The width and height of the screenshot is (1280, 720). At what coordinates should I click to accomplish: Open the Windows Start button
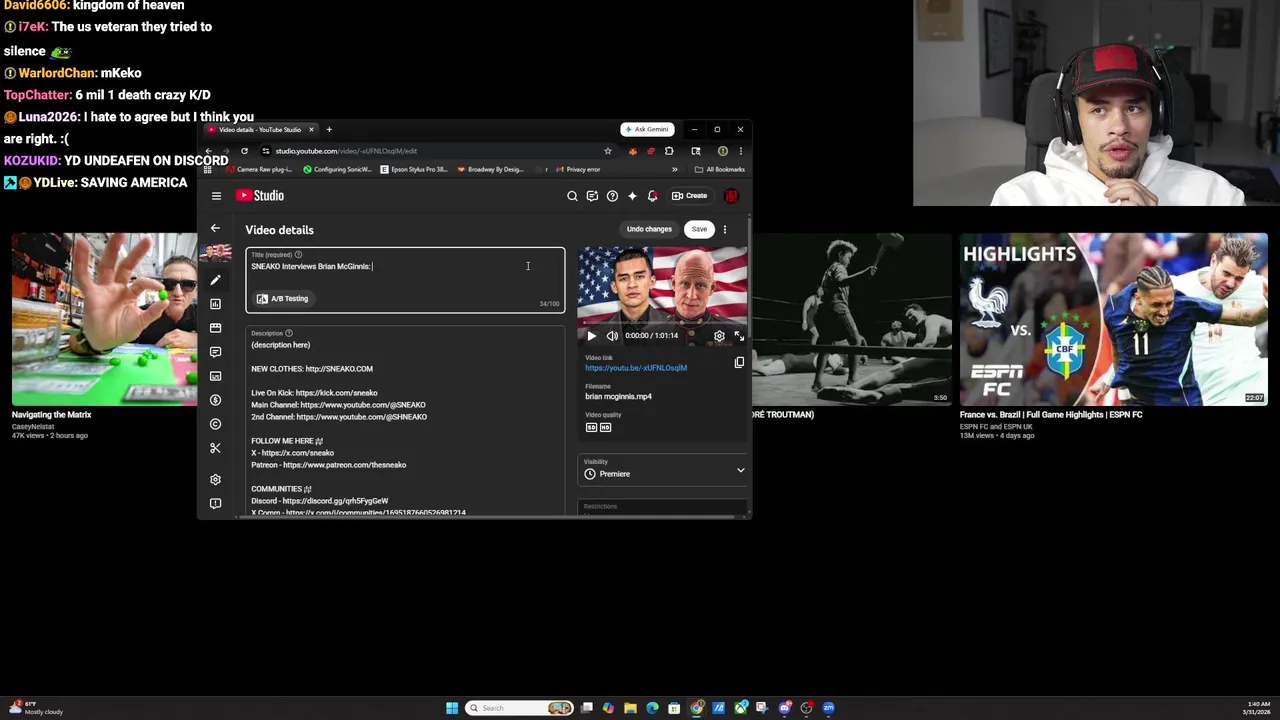point(452,708)
